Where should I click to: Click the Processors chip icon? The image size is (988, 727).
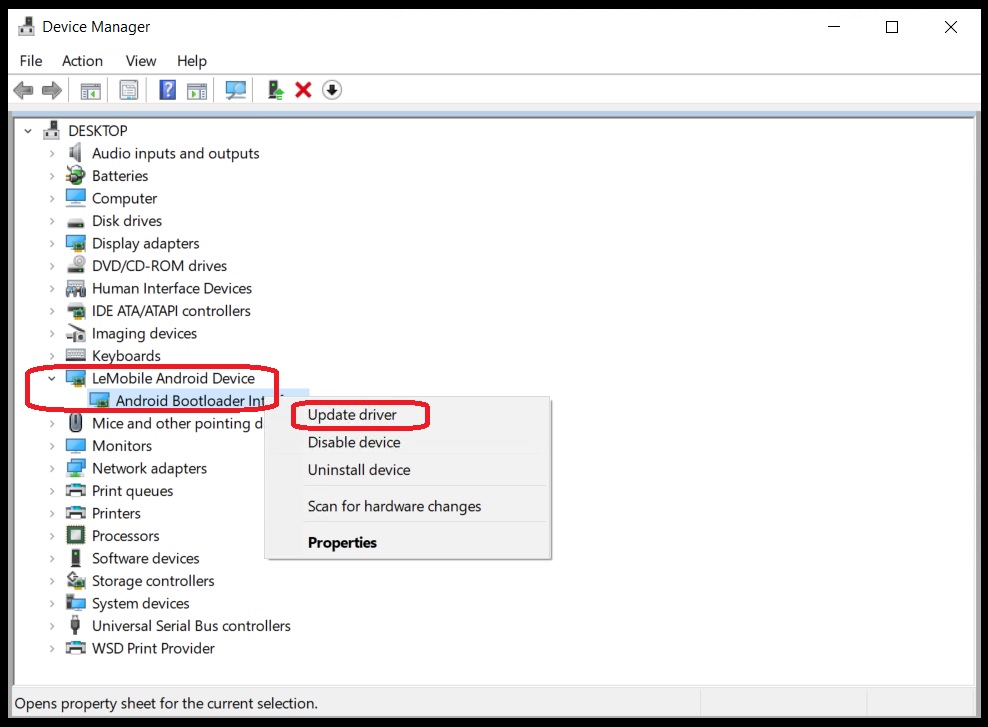[76, 535]
